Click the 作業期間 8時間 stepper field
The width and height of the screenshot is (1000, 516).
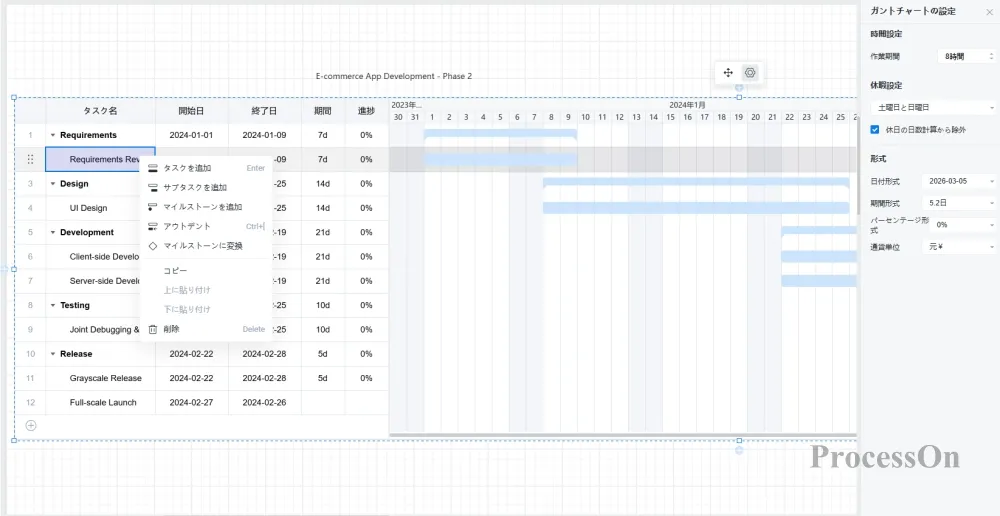click(966, 57)
